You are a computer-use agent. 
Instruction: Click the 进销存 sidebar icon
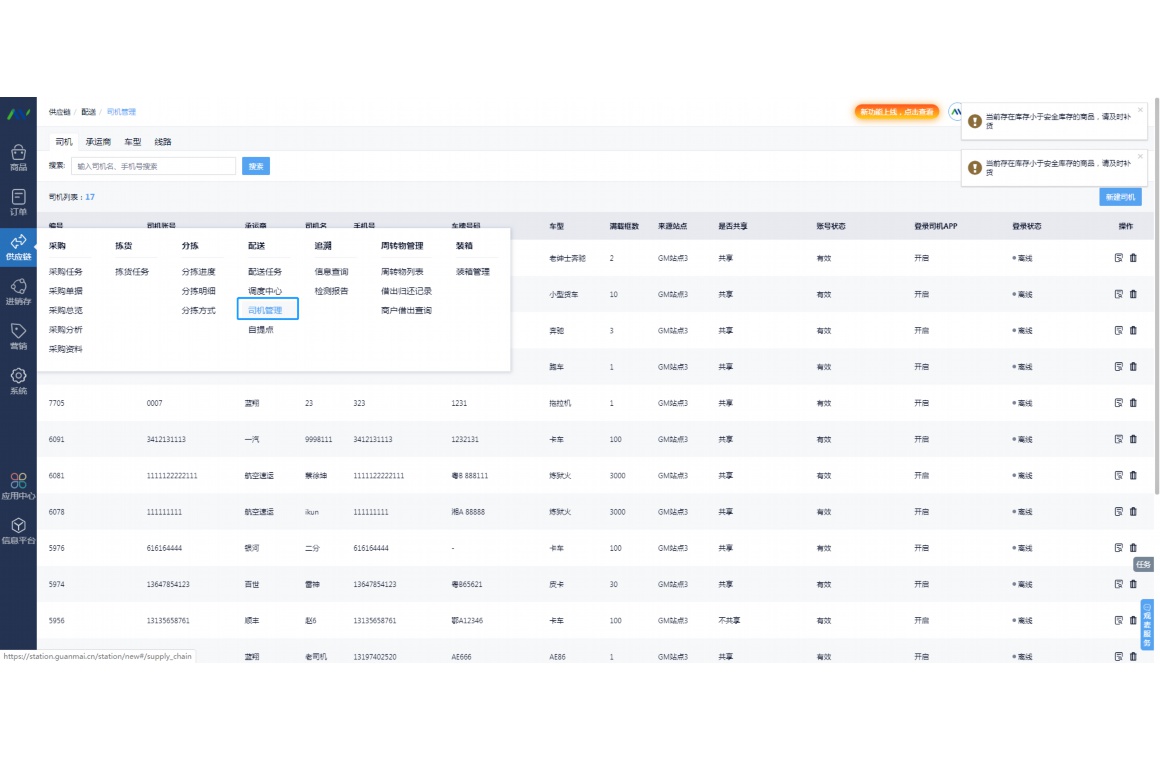[18, 291]
